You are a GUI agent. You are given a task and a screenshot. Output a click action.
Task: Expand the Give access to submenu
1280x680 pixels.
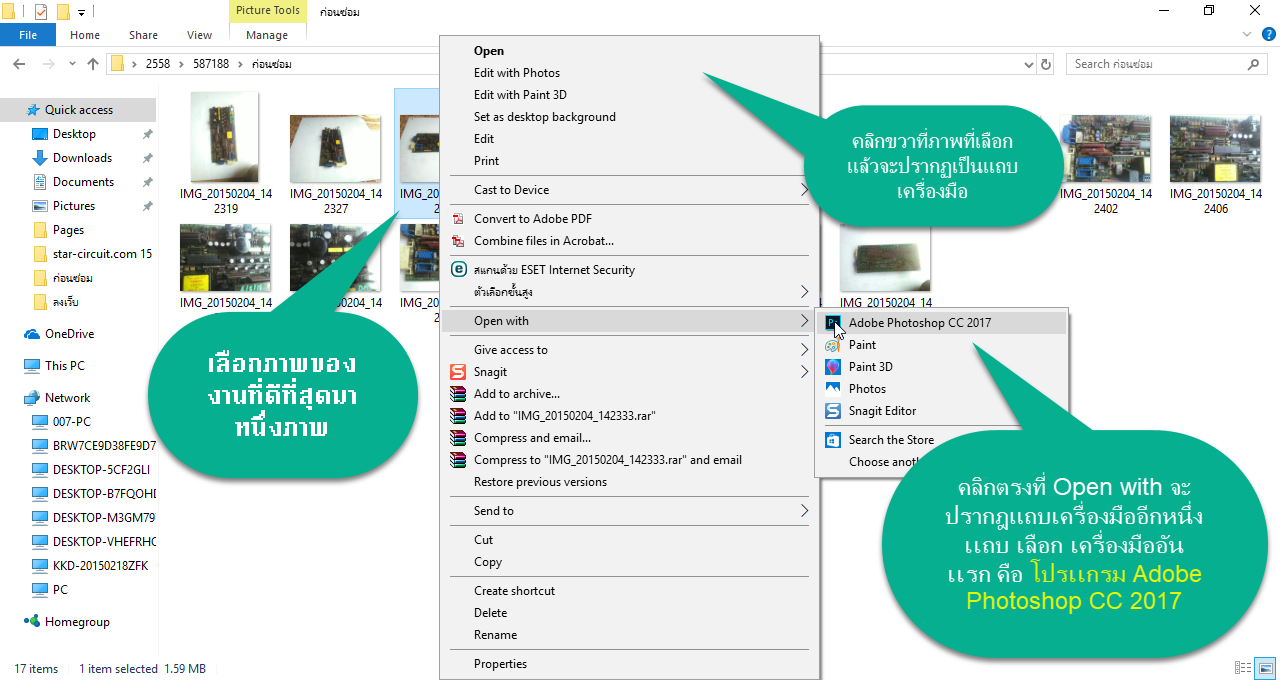(x=804, y=350)
